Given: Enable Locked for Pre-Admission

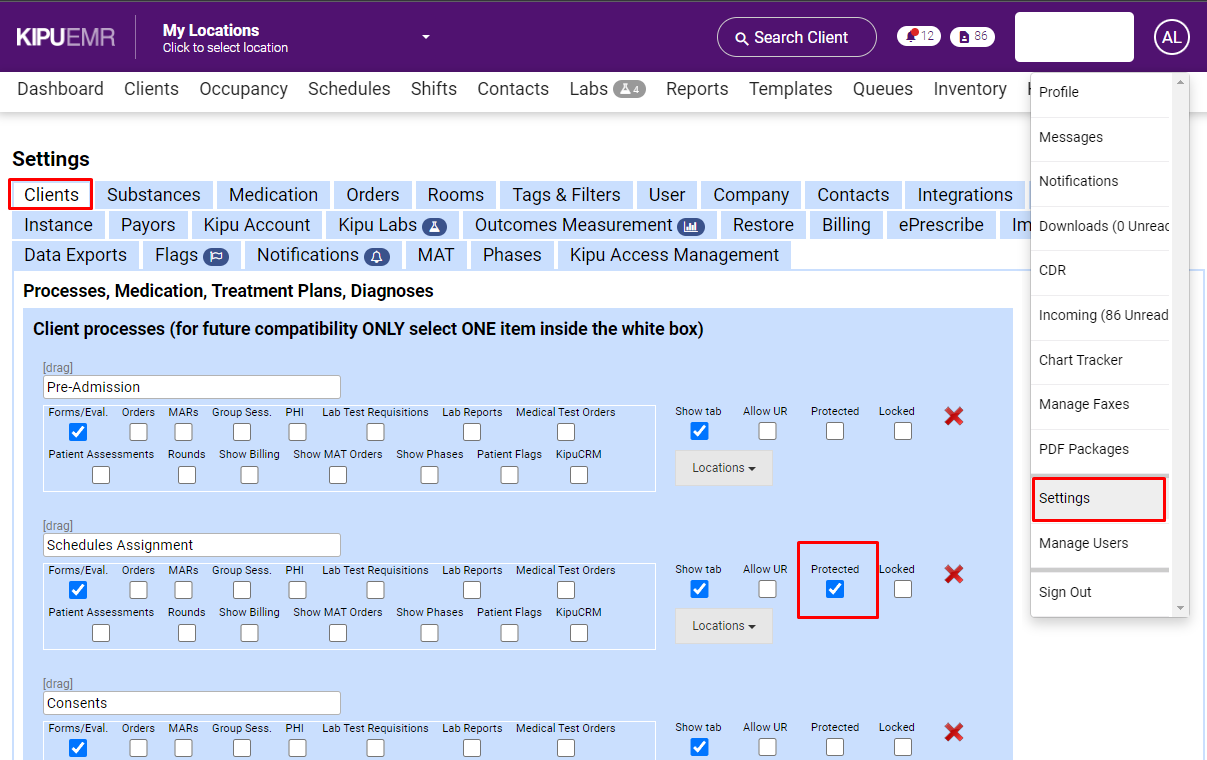Looking at the screenshot, I should [x=903, y=431].
